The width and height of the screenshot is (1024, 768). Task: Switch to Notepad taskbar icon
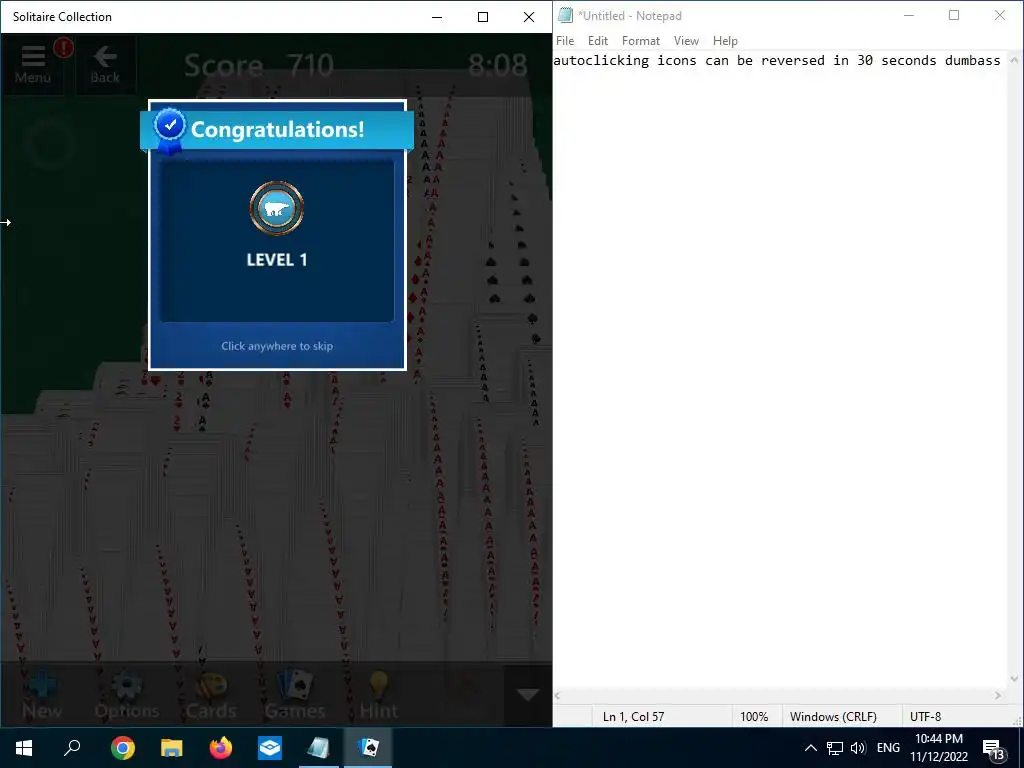pos(319,748)
